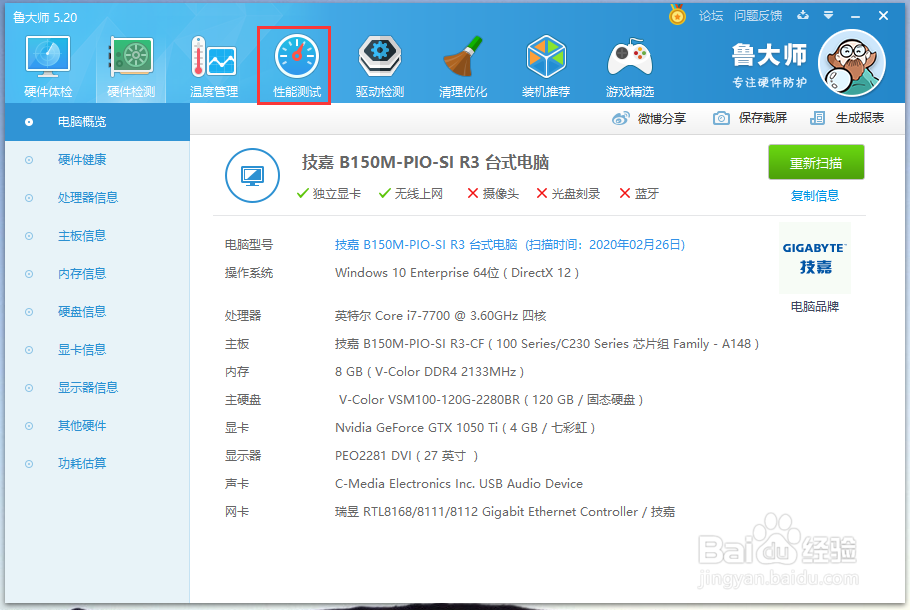Select 电脑概览 in the sidebar

98,122
